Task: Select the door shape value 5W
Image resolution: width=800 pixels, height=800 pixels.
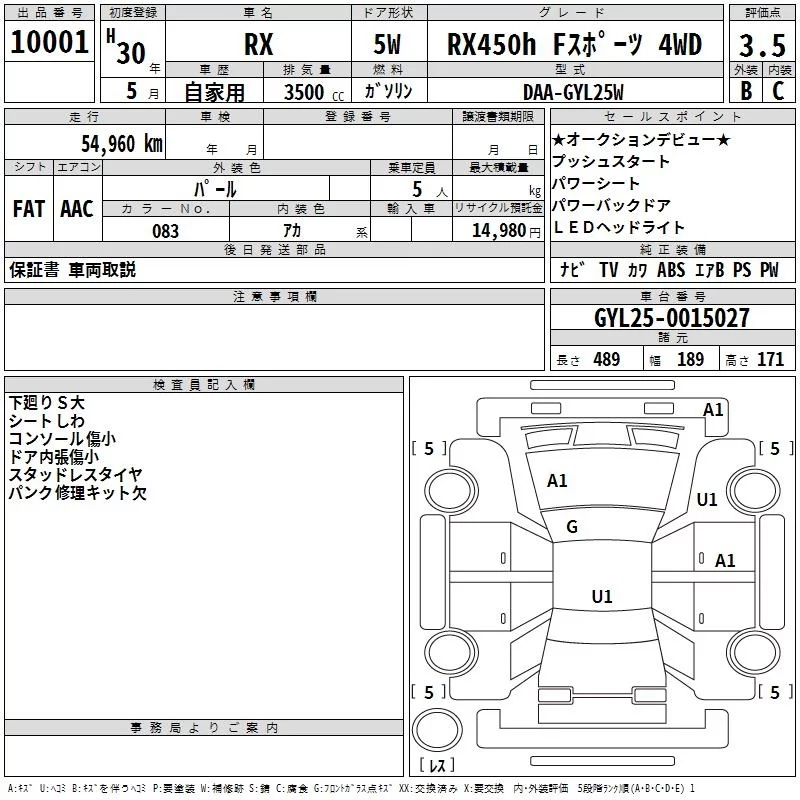Action: [x=387, y=44]
